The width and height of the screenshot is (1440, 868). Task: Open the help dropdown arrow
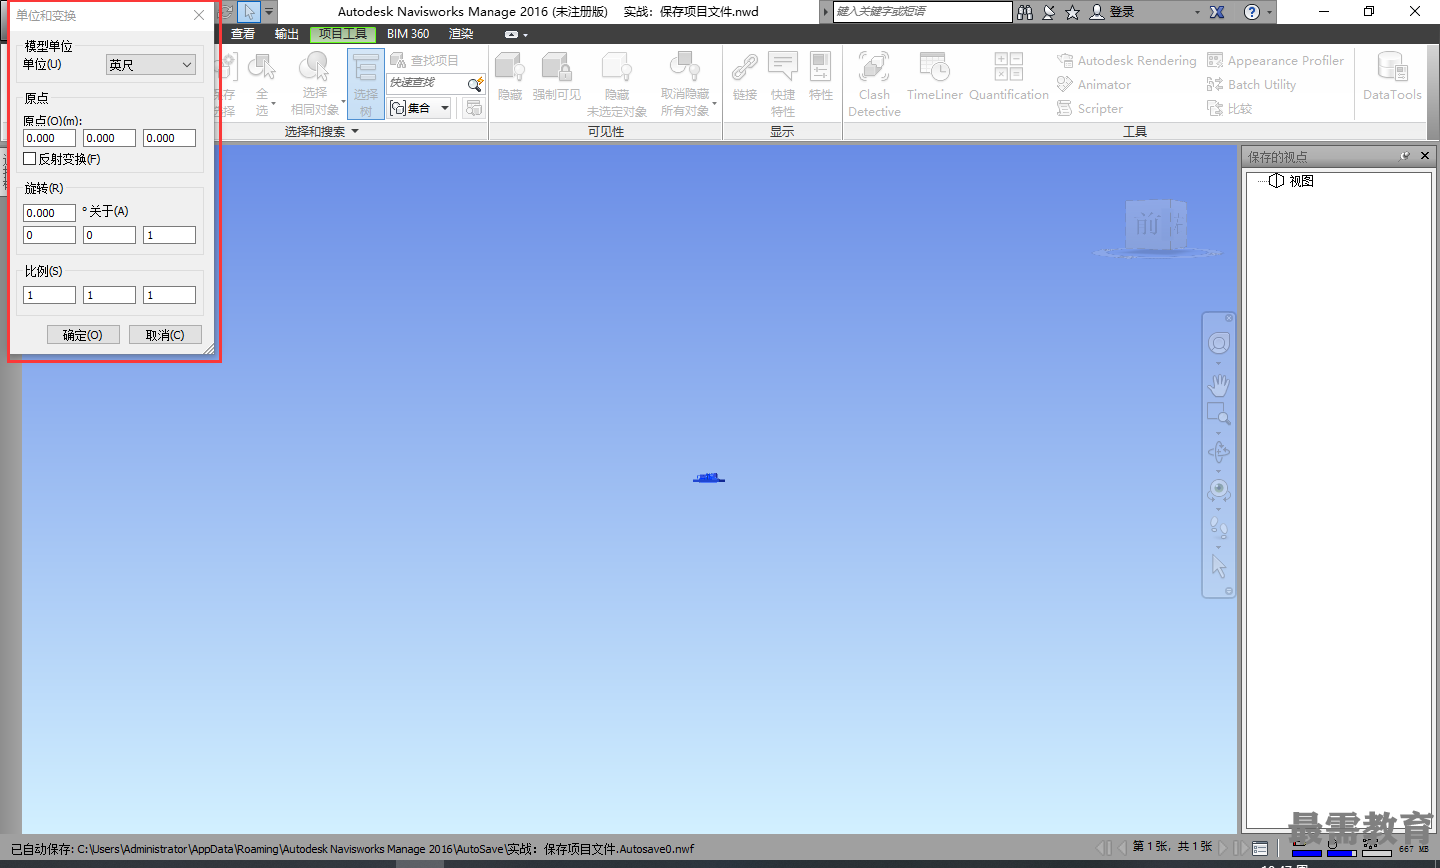[1270, 12]
